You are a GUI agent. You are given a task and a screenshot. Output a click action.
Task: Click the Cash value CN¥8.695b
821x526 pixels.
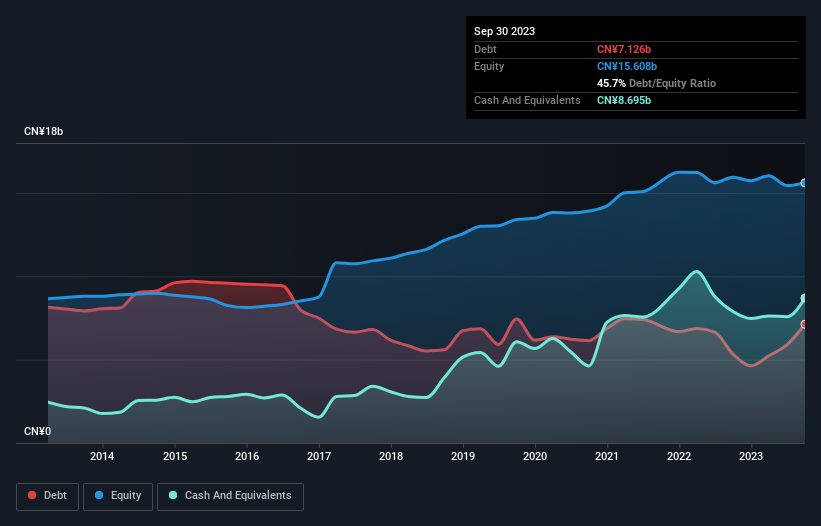tap(624, 100)
